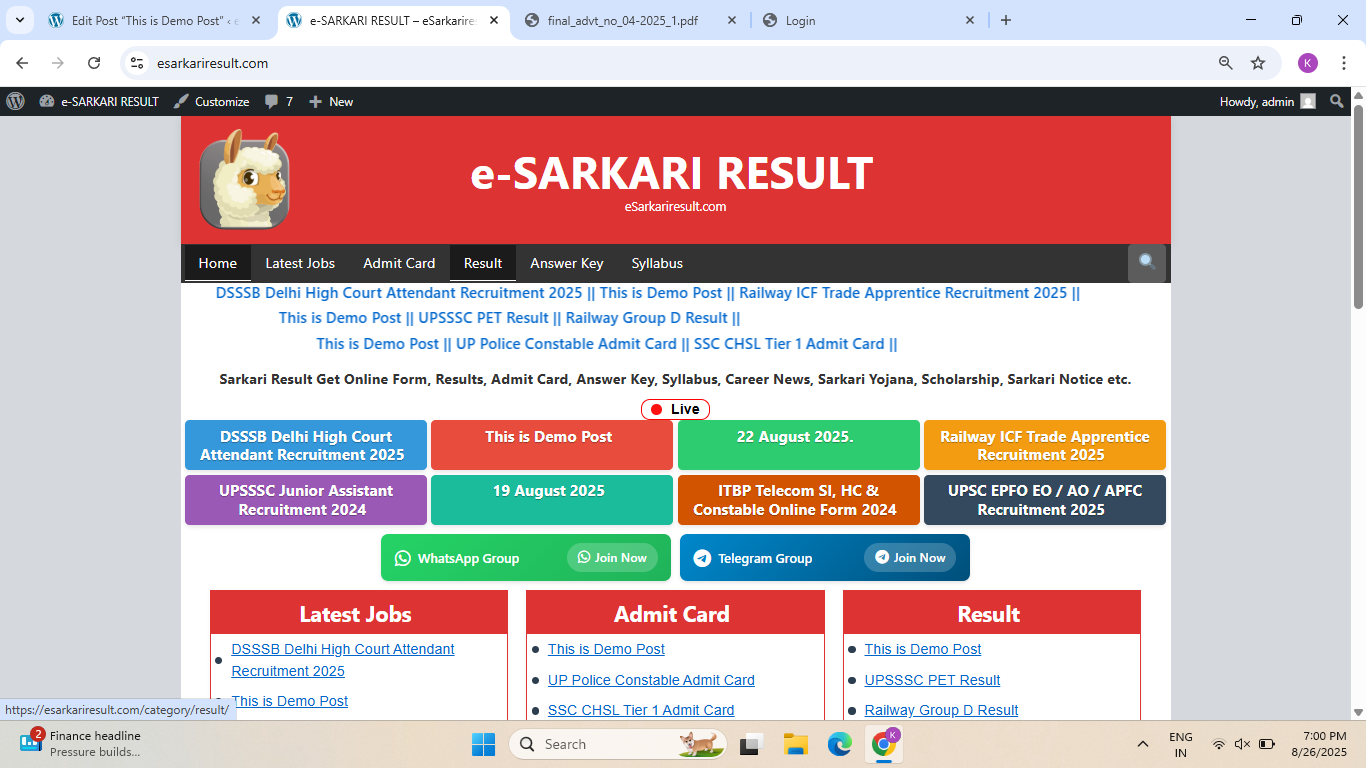The width and height of the screenshot is (1366, 768).
Task: Click the e-SARKARI RESULT site title
Action: click(x=672, y=173)
